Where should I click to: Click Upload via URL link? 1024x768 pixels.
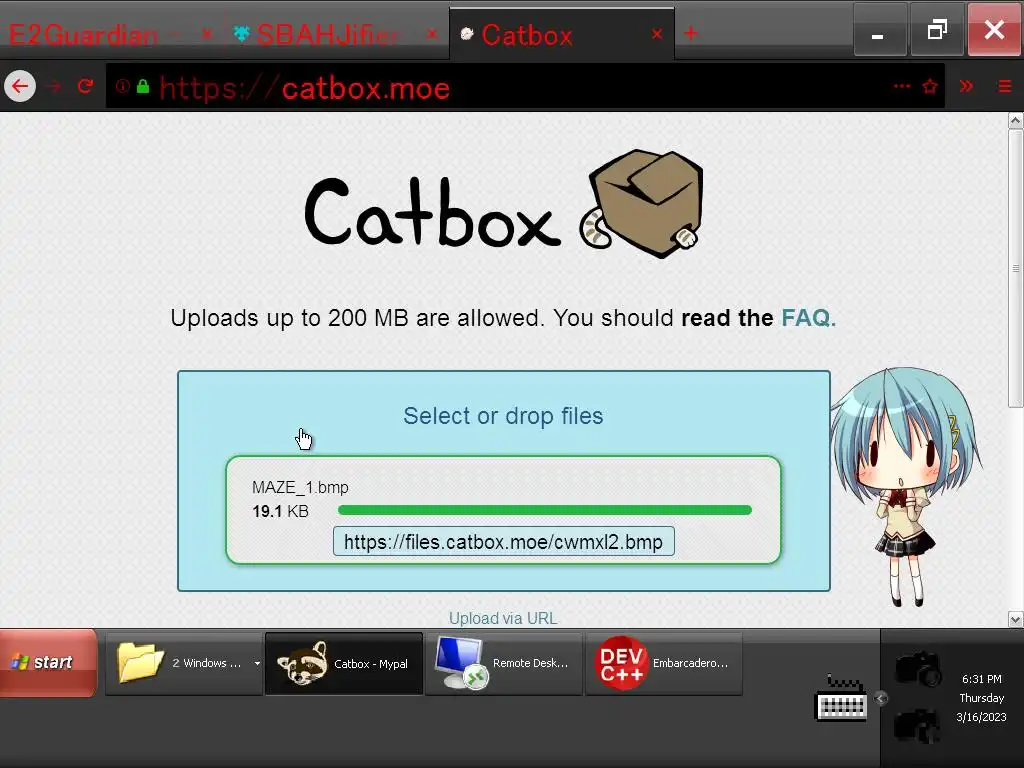(503, 618)
